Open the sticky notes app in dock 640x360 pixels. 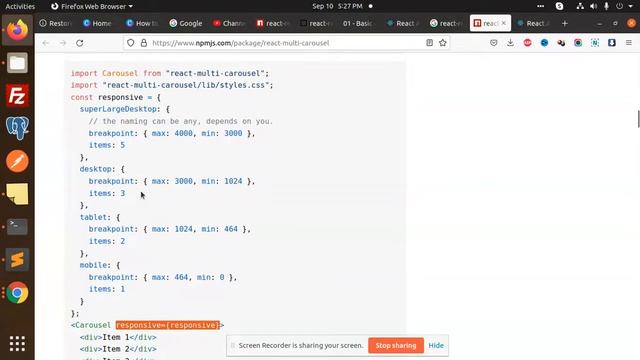click(x=17, y=194)
